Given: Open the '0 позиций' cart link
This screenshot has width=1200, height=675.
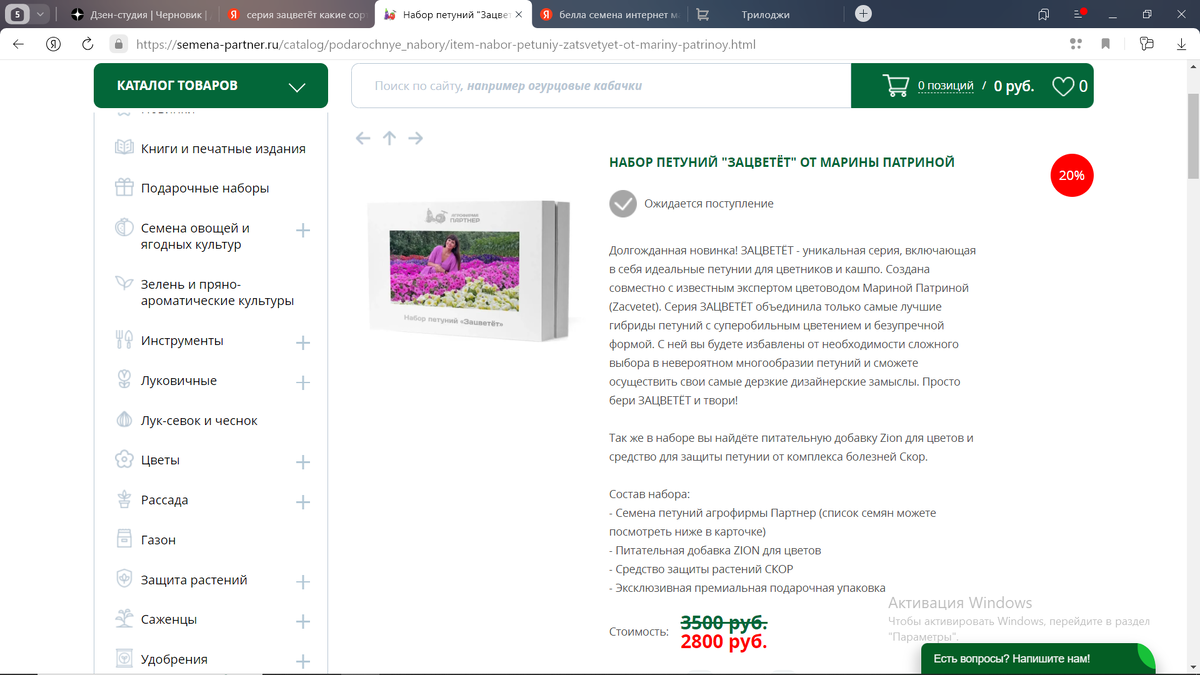Looking at the screenshot, I should tap(946, 86).
